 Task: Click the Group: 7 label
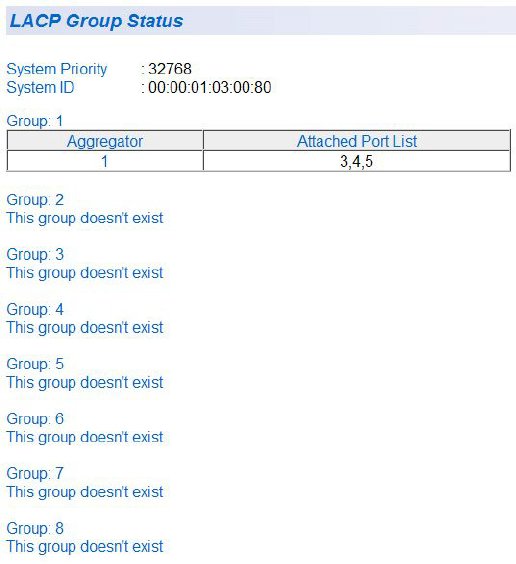click(35, 473)
